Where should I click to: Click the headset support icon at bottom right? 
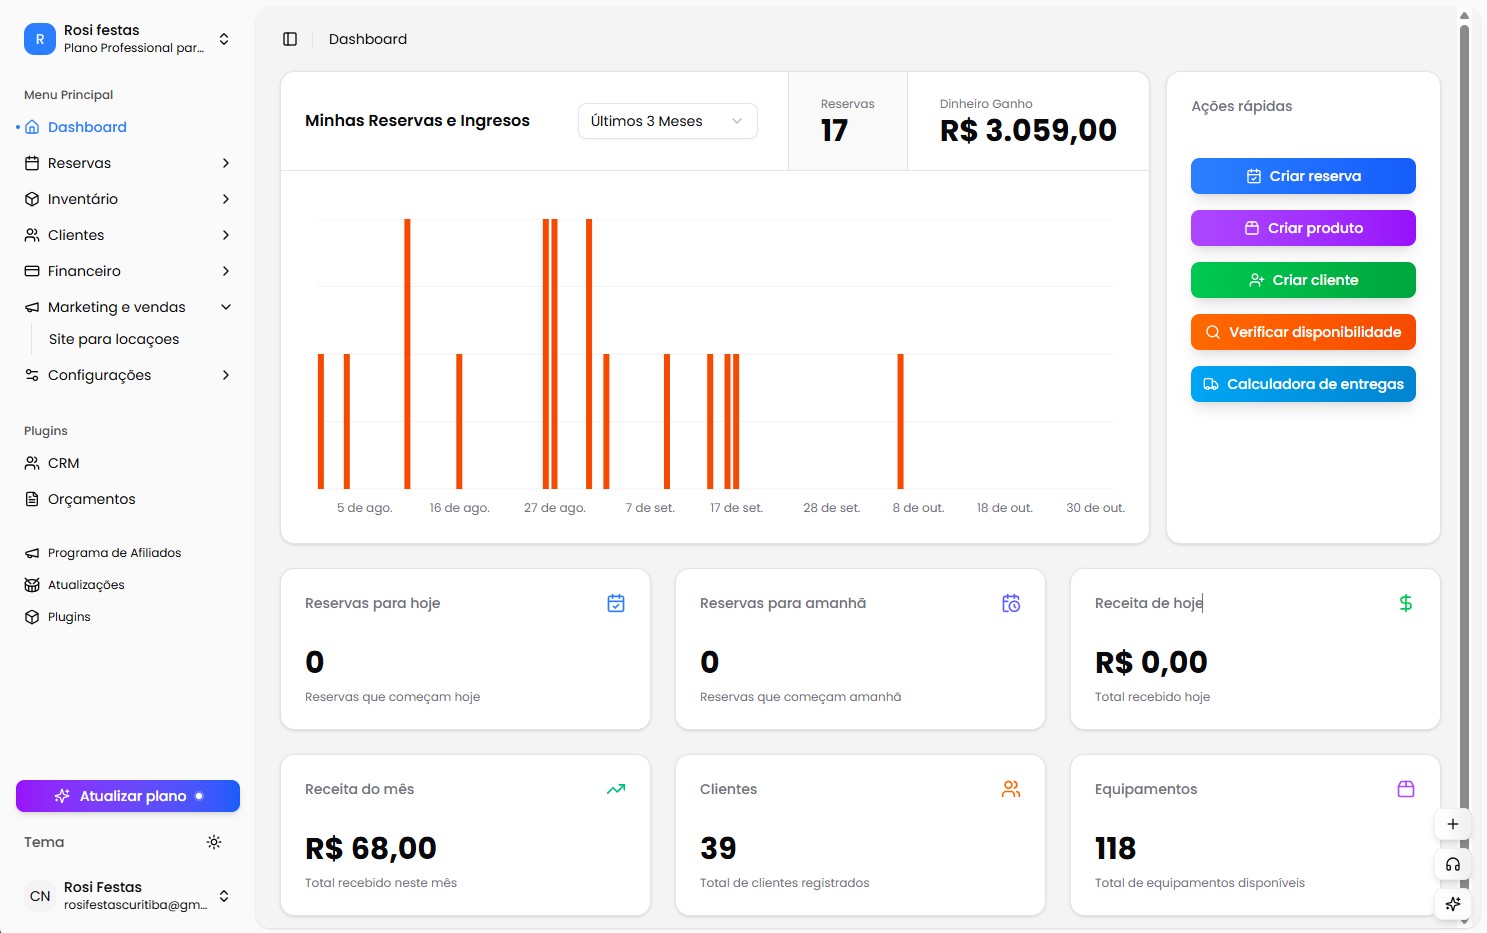pos(1453,864)
